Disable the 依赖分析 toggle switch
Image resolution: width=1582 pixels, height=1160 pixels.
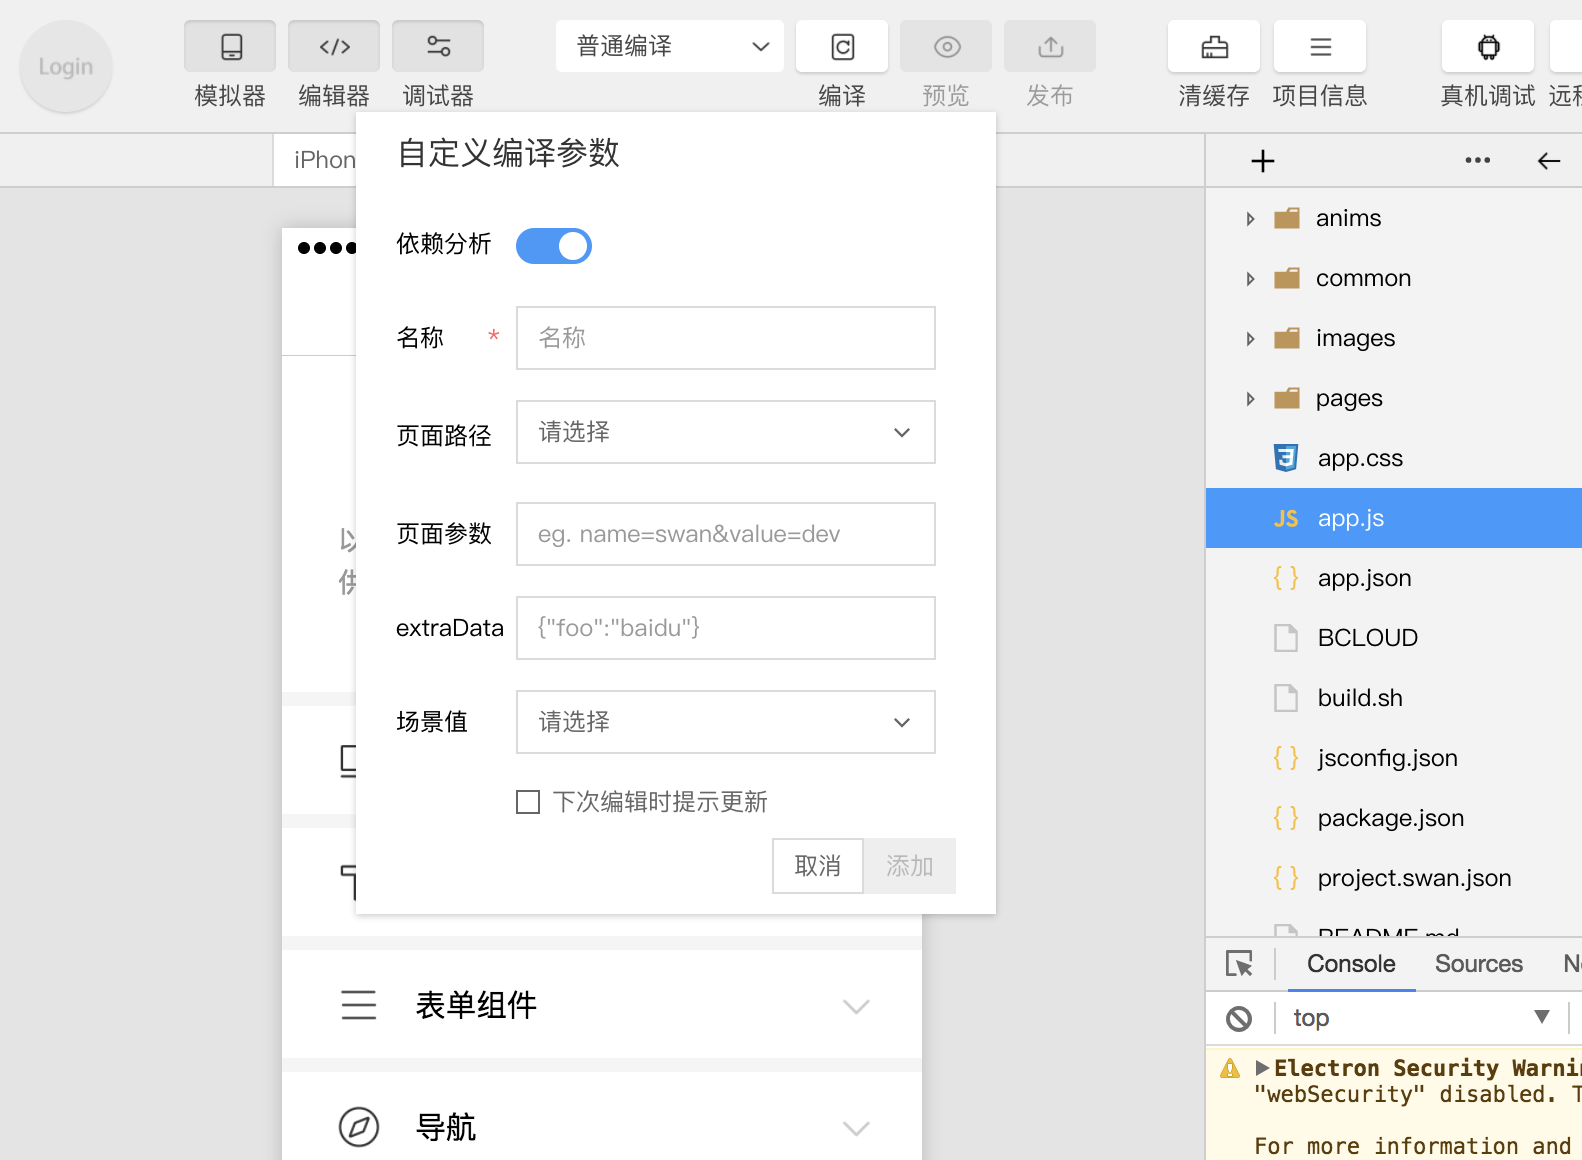pyautogui.click(x=554, y=246)
